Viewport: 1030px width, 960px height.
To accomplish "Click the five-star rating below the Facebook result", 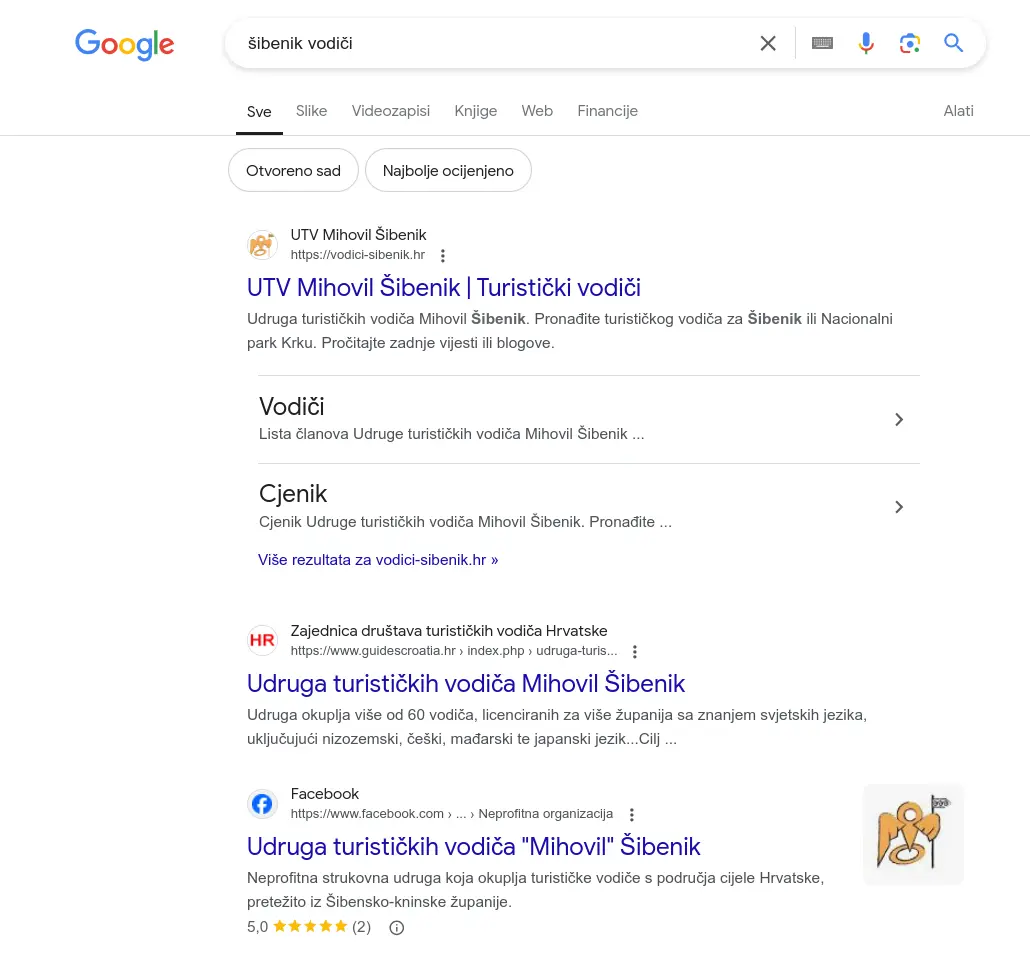I will pyautogui.click(x=310, y=926).
